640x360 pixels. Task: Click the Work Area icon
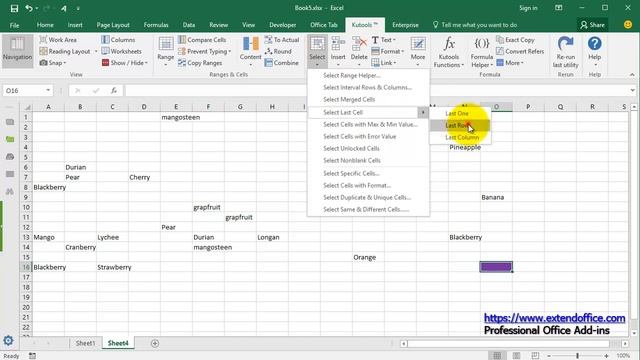point(43,40)
